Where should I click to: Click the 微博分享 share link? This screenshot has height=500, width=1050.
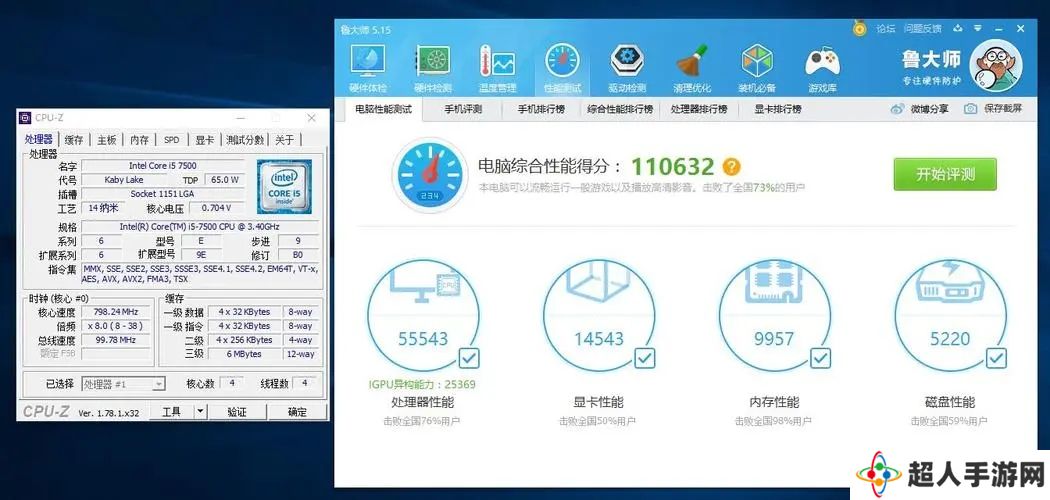pos(929,109)
